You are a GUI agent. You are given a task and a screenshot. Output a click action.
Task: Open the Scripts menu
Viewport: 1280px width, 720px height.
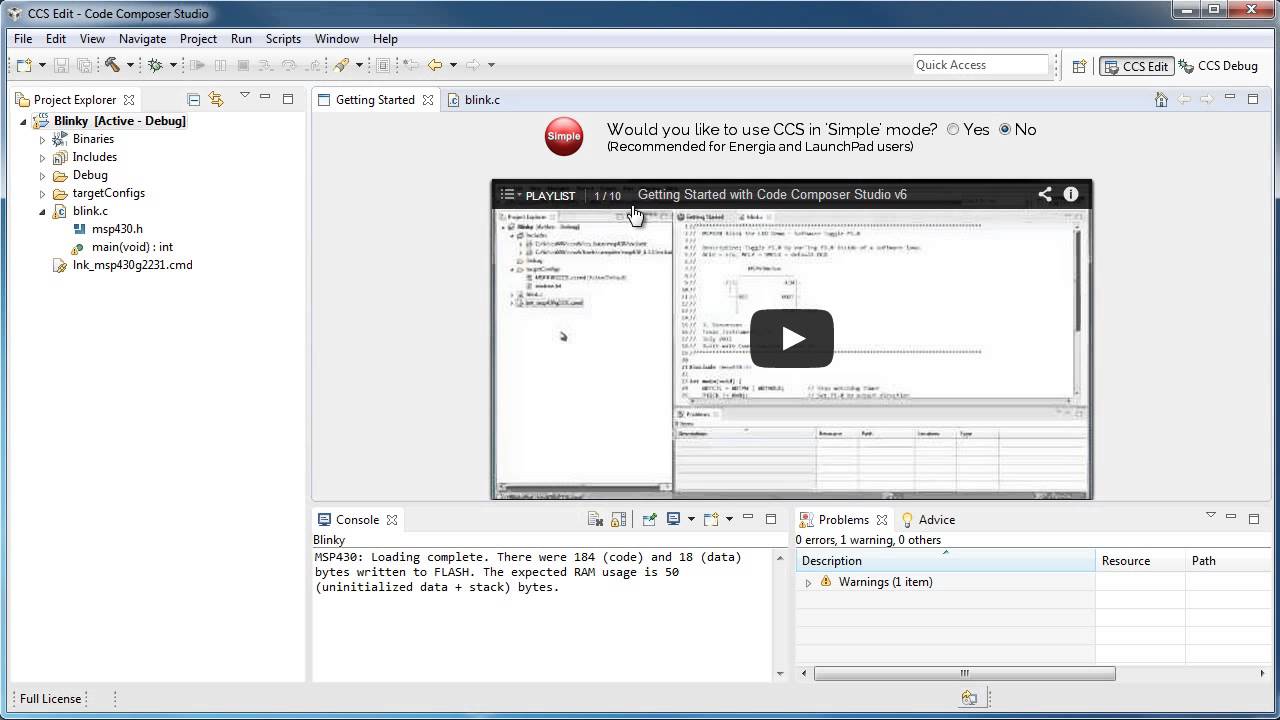pyautogui.click(x=283, y=39)
